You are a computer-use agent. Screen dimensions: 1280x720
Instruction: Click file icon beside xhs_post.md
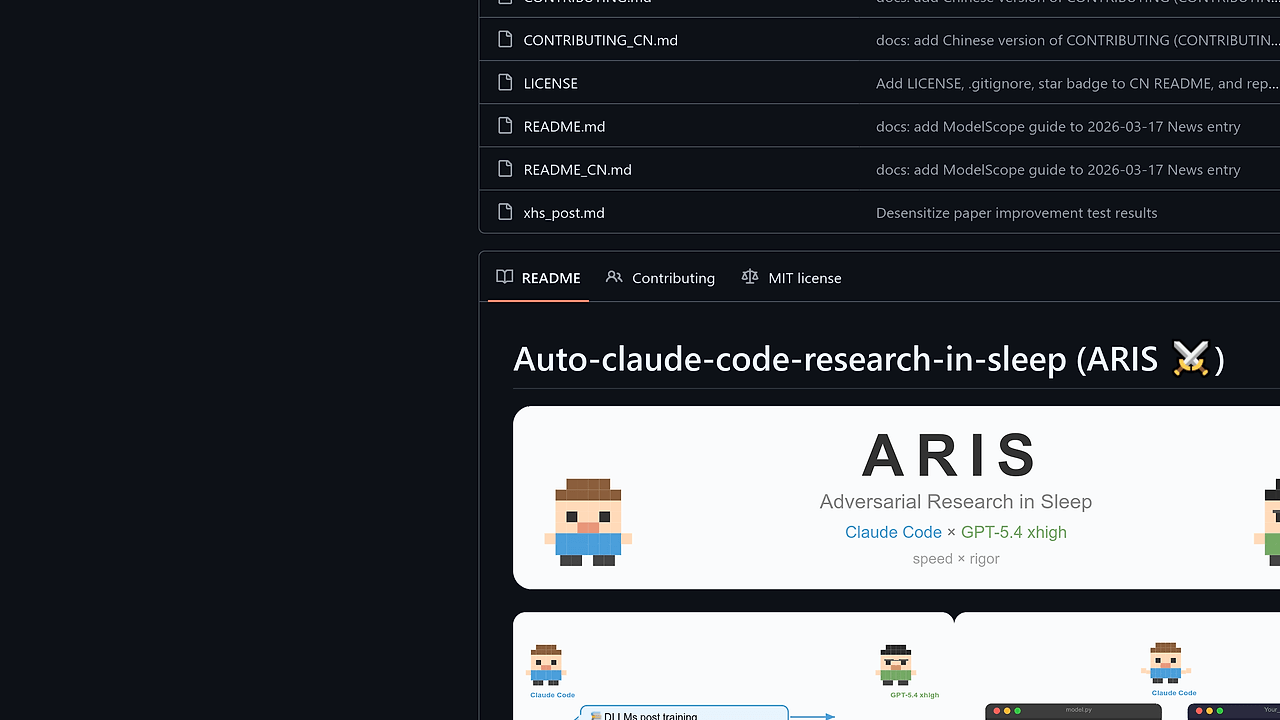(x=505, y=212)
